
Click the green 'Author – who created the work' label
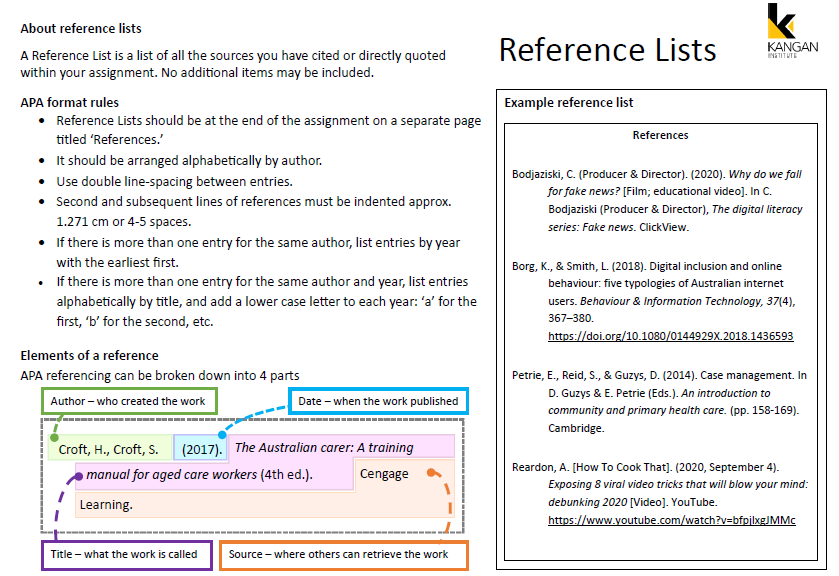[x=127, y=401]
